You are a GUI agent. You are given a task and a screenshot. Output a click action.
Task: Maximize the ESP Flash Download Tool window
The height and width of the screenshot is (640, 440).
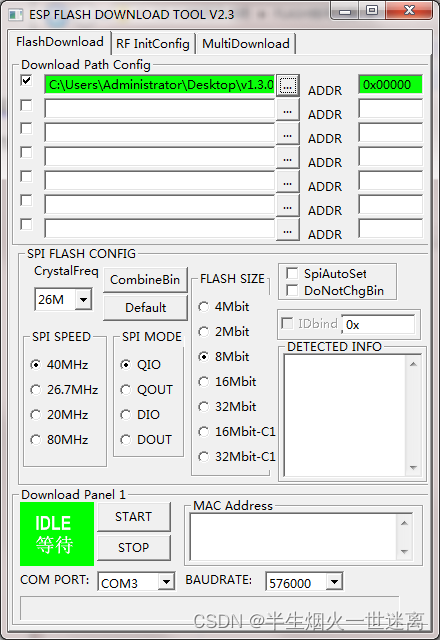372,11
